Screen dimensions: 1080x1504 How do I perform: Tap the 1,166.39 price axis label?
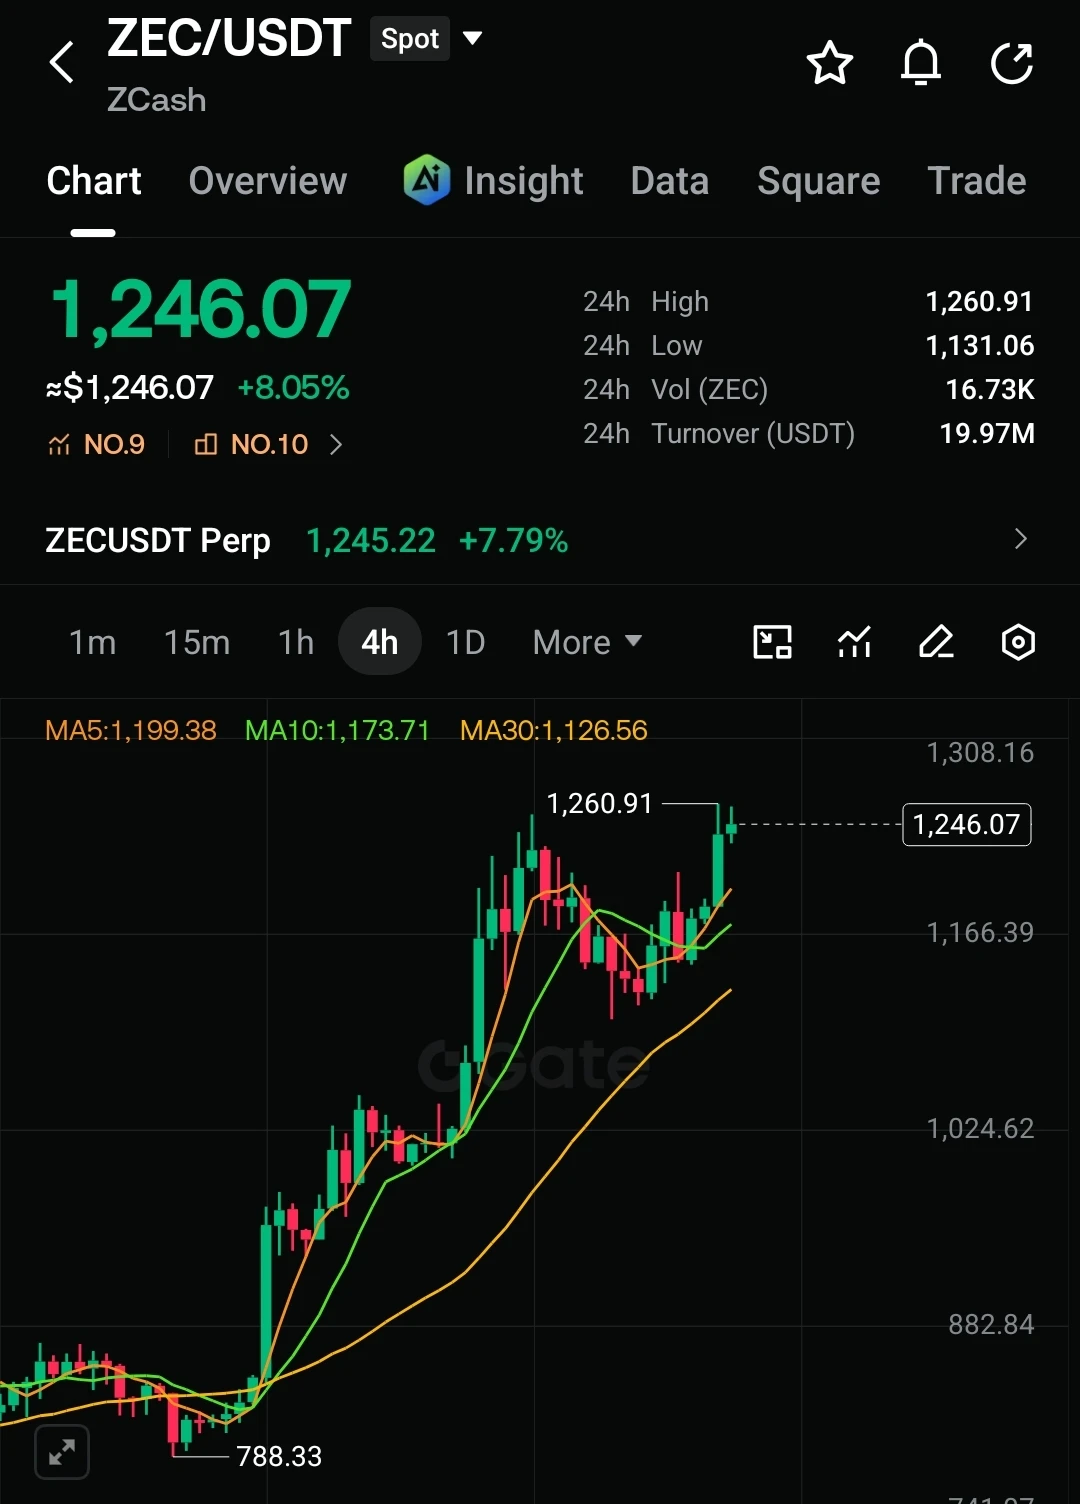(980, 932)
